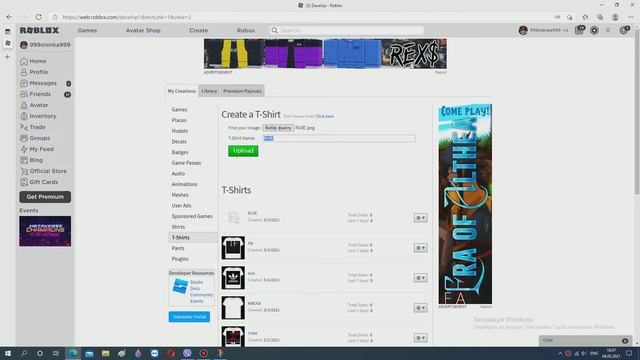Open Profile in the sidebar
640x360 pixels.
pyautogui.click(x=34, y=72)
